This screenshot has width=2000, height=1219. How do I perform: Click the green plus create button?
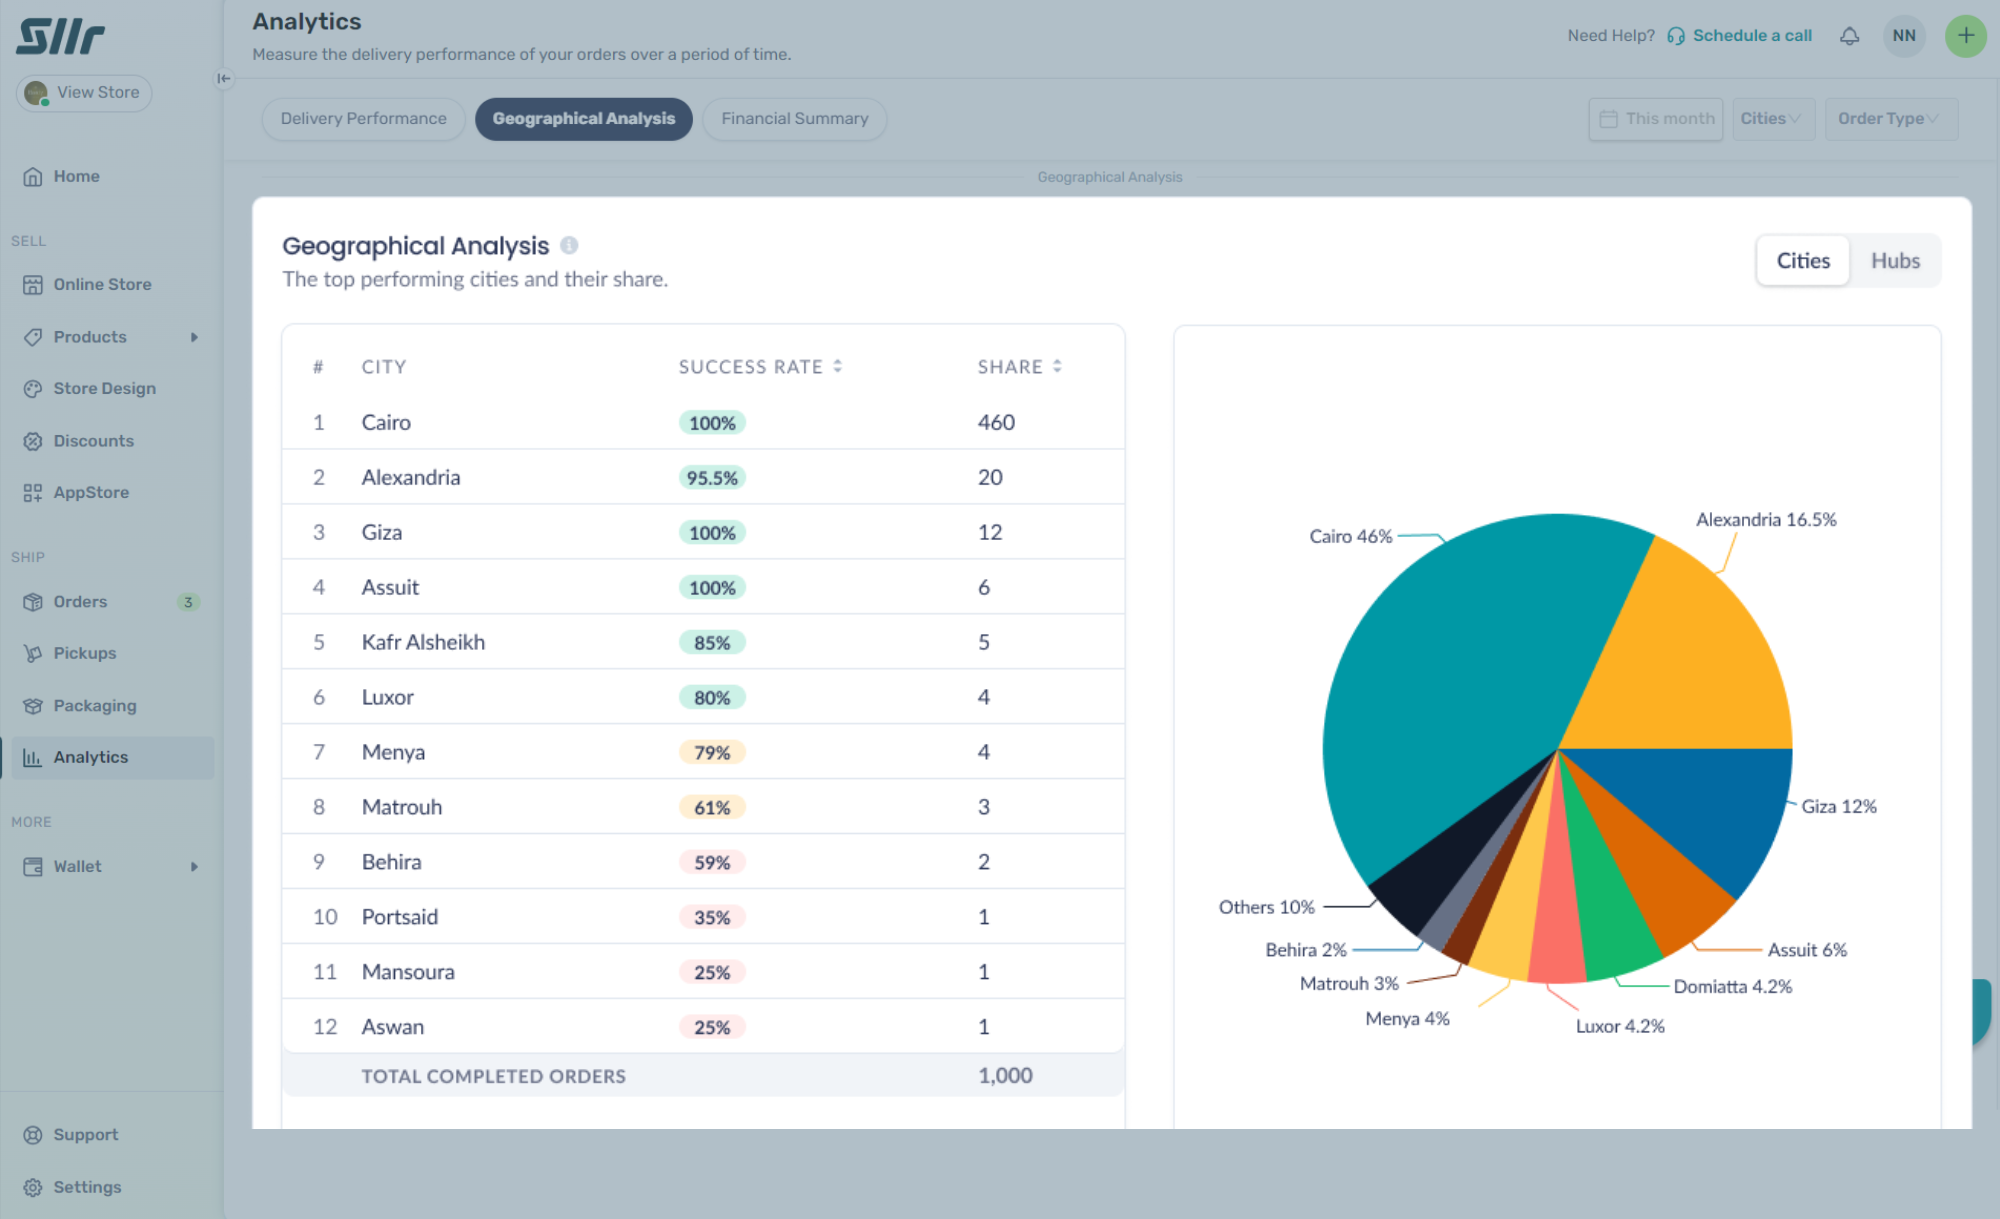1965,36
